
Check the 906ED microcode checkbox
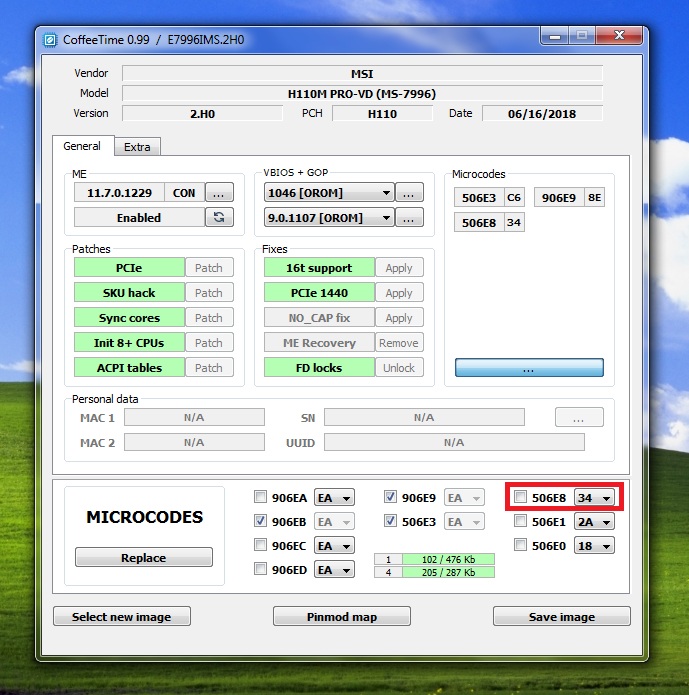click(x=260, y=569)
